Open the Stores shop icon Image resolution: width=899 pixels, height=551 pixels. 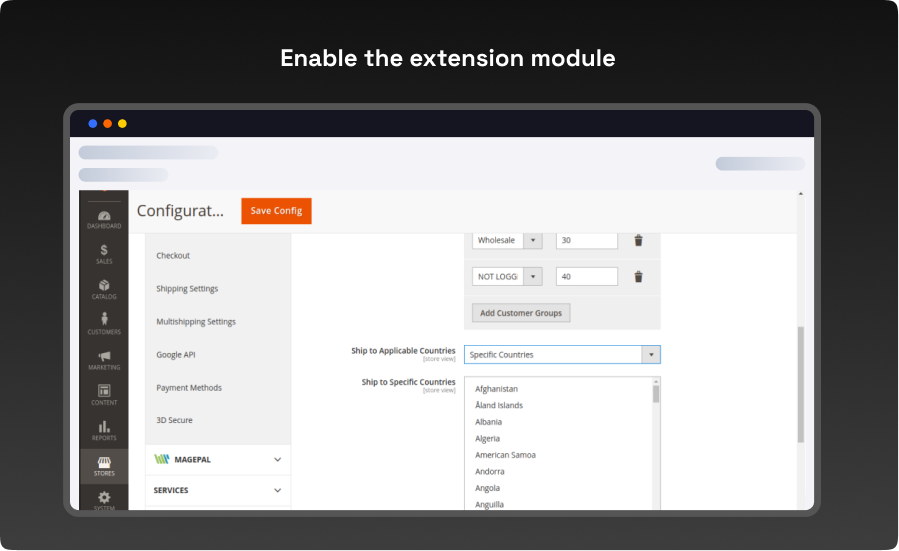pos(104,464)
